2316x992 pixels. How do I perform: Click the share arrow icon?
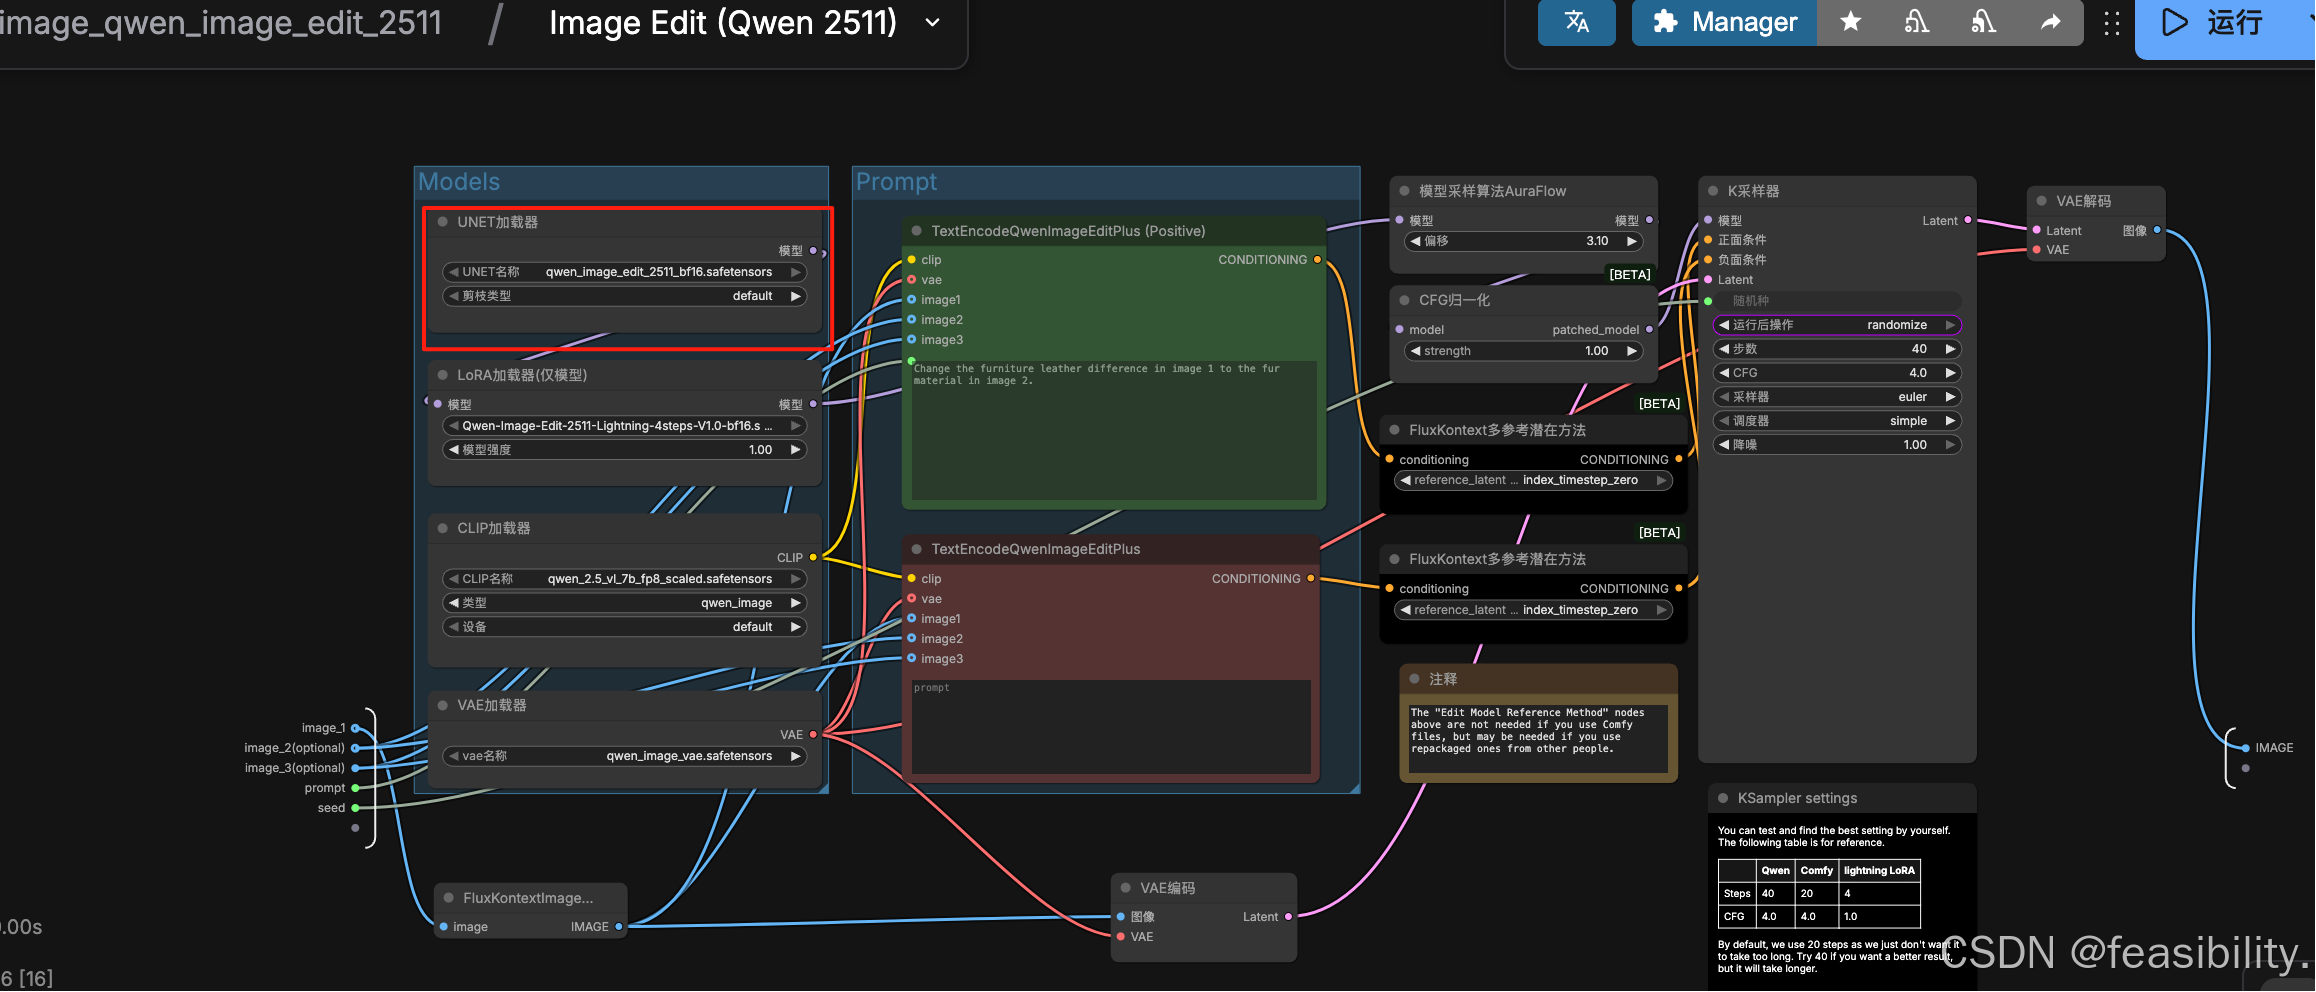(2050, 22)
